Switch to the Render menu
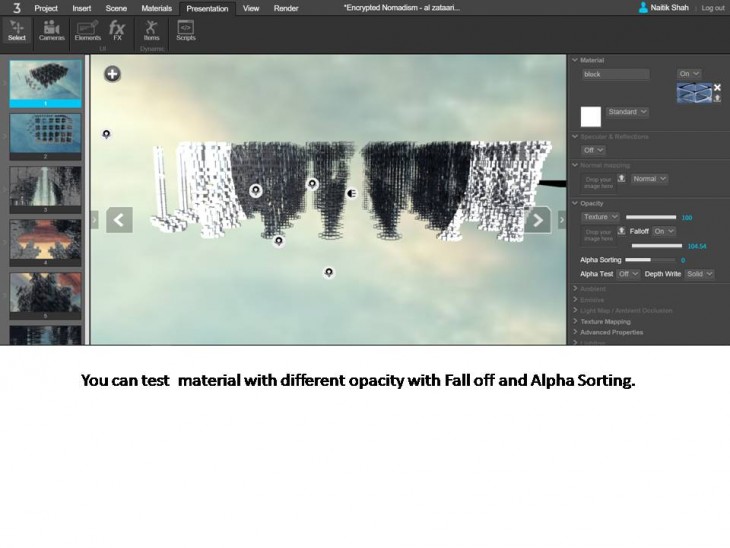Image resolution: width=730 pixels, height=548 pixels. click(x=286, y=7)
